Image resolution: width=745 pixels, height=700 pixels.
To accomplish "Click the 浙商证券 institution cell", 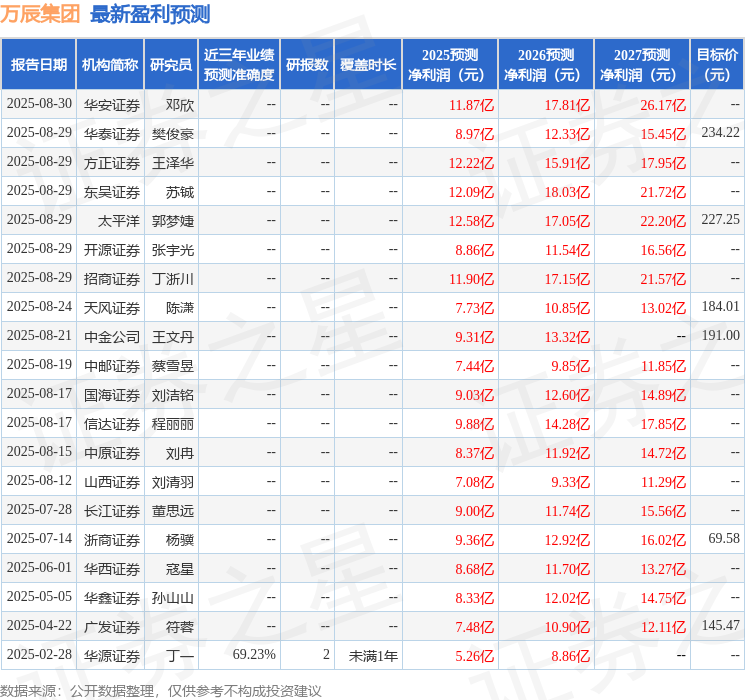I will point(112,540).
